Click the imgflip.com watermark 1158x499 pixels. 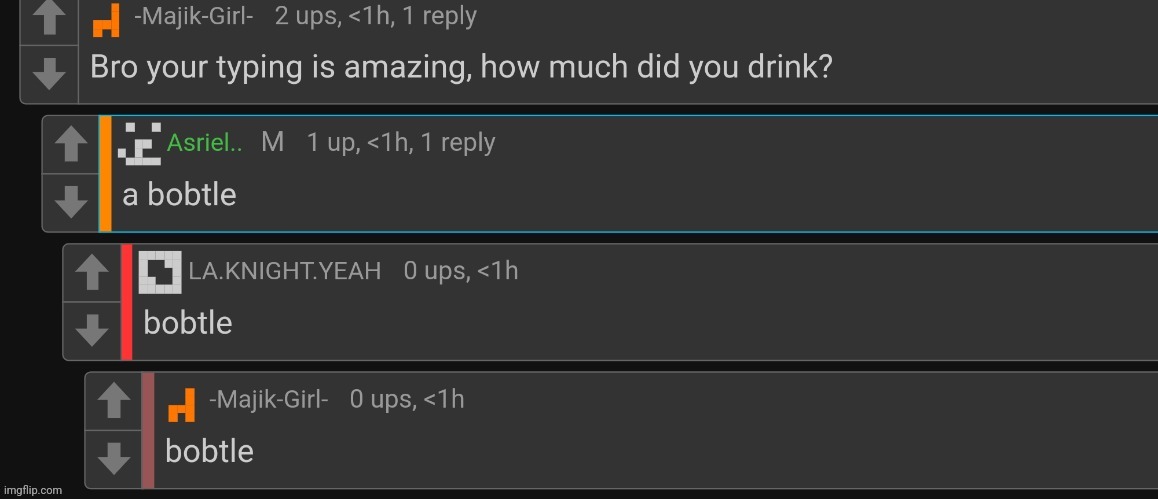[32, 490]
